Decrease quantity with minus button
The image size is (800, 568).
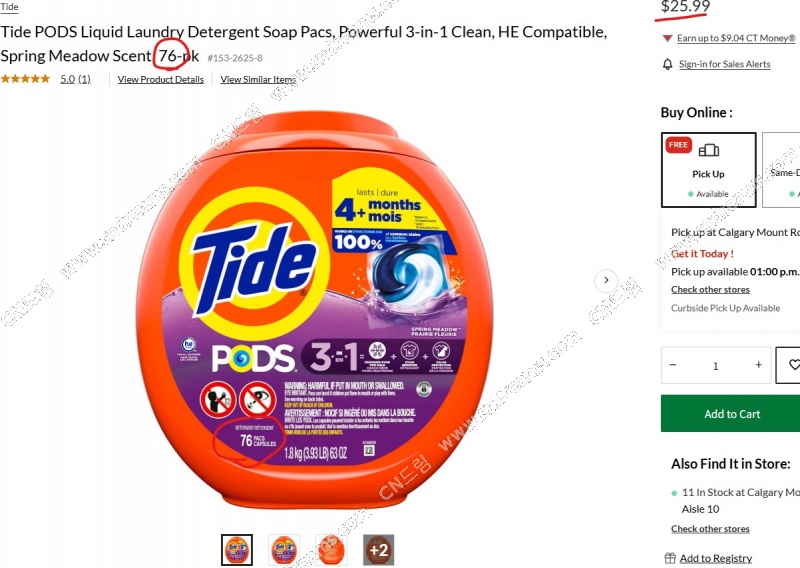(672, 364)
